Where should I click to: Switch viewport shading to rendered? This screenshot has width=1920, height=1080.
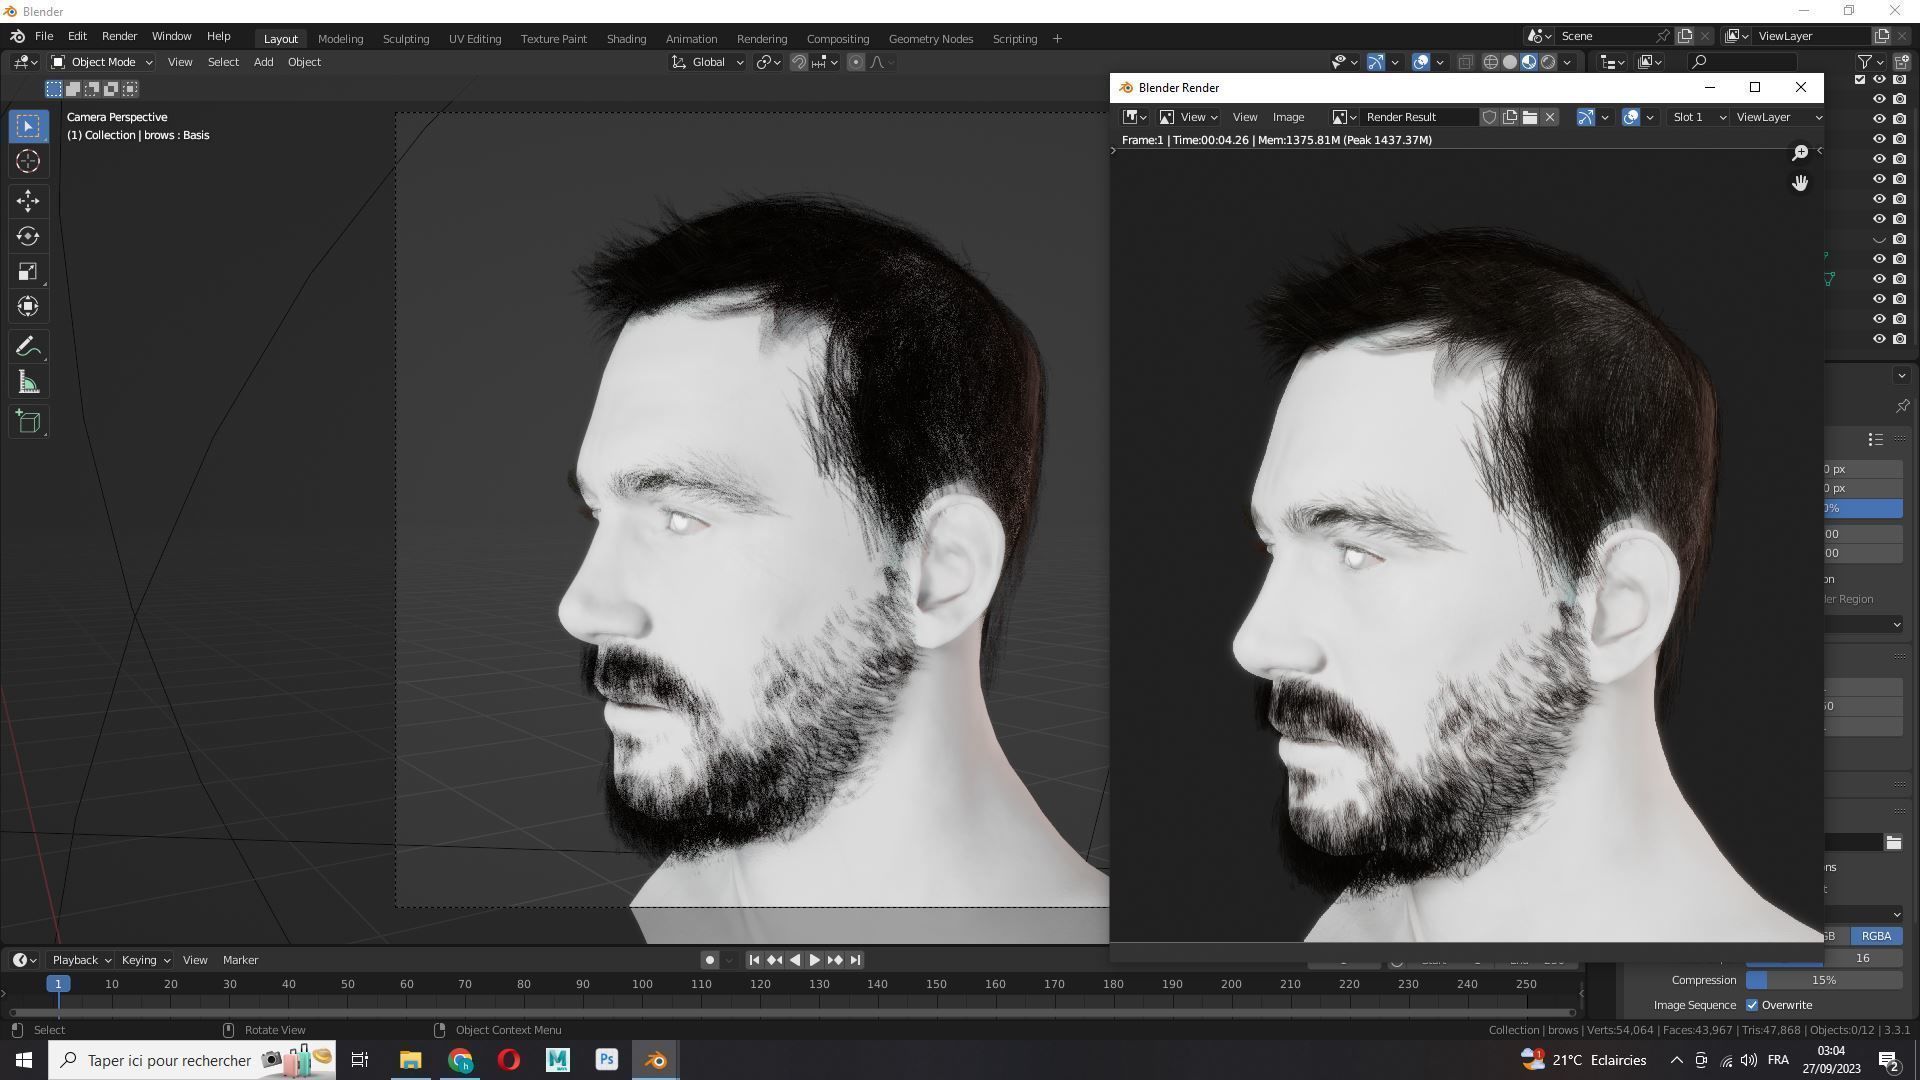1548,62
